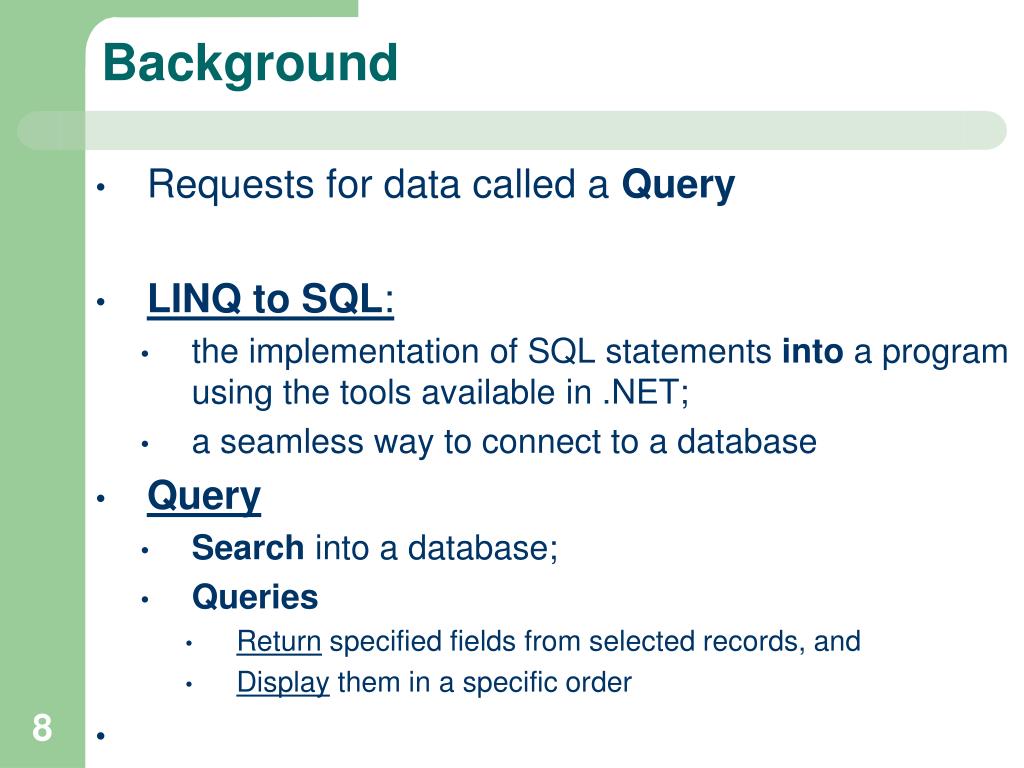Click the bold word into
The height and width of the screenshot is (768, 1024).
812,351
